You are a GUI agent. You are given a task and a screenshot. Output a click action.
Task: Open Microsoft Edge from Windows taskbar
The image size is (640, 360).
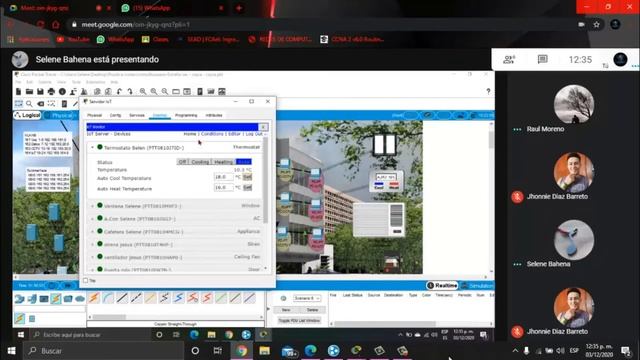pyautogui.click(x=311, y=351)
